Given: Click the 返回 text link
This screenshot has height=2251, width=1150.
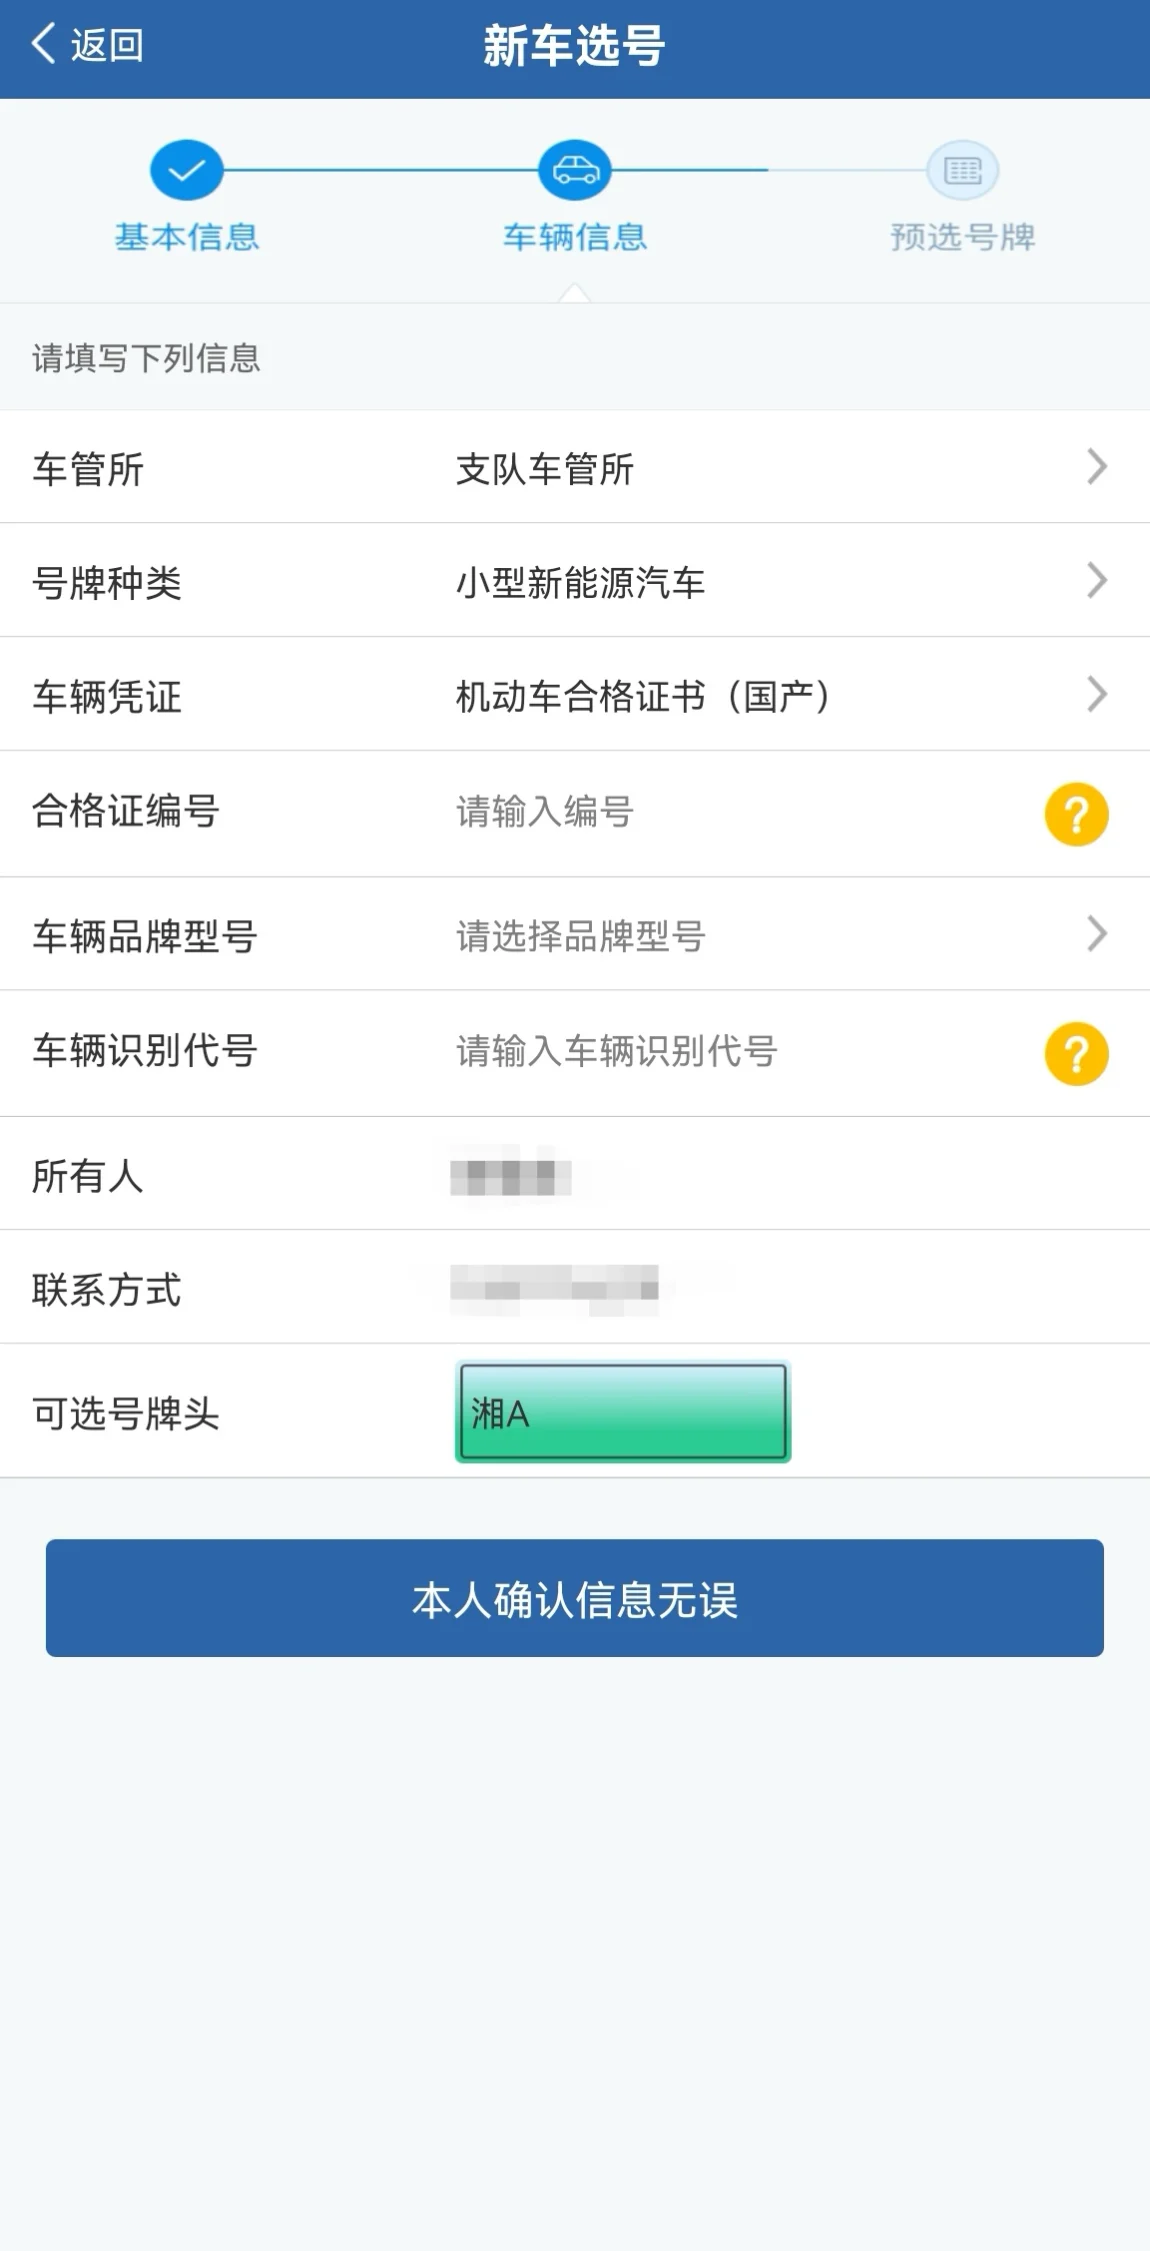Looking at the screenshot, I should tap(107, 45).
